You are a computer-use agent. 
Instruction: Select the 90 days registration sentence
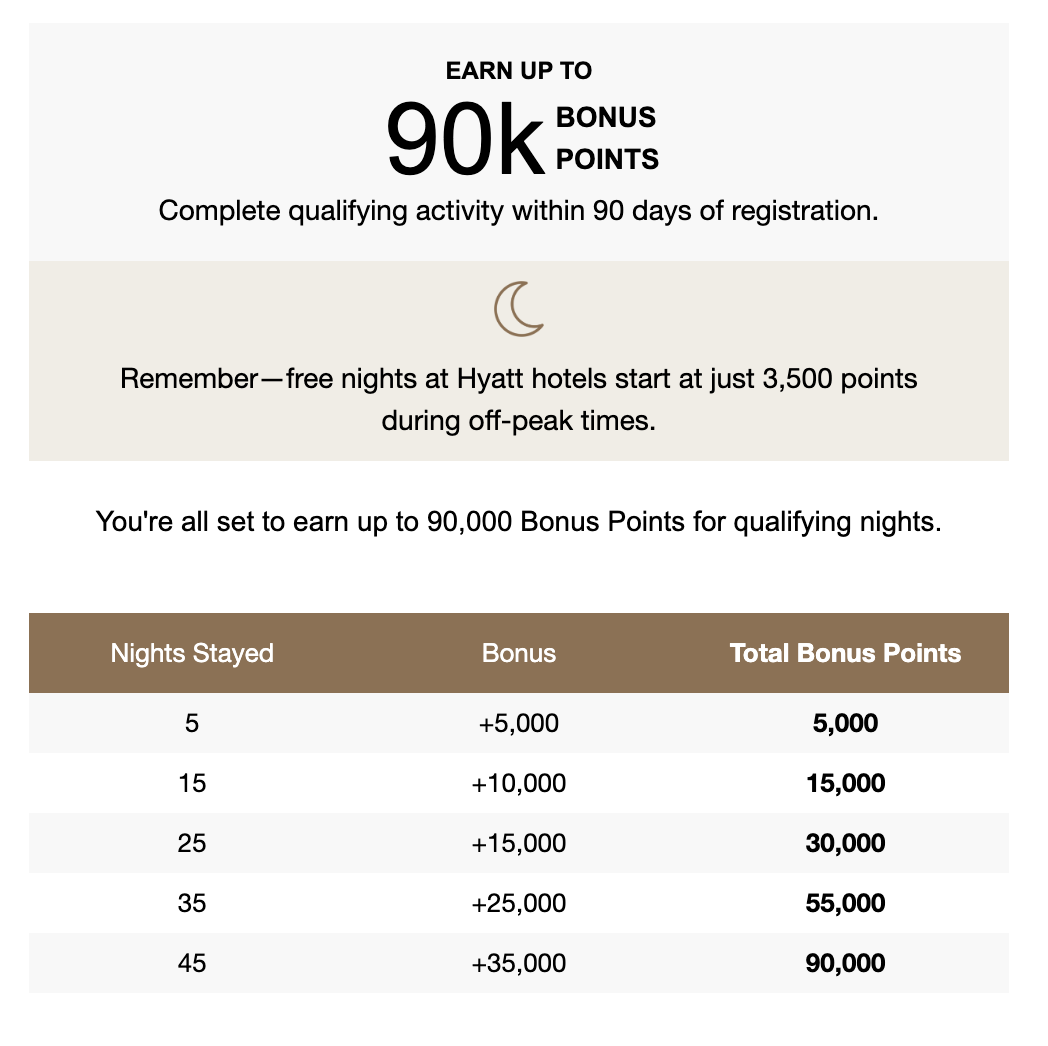[x=519, y=211]
